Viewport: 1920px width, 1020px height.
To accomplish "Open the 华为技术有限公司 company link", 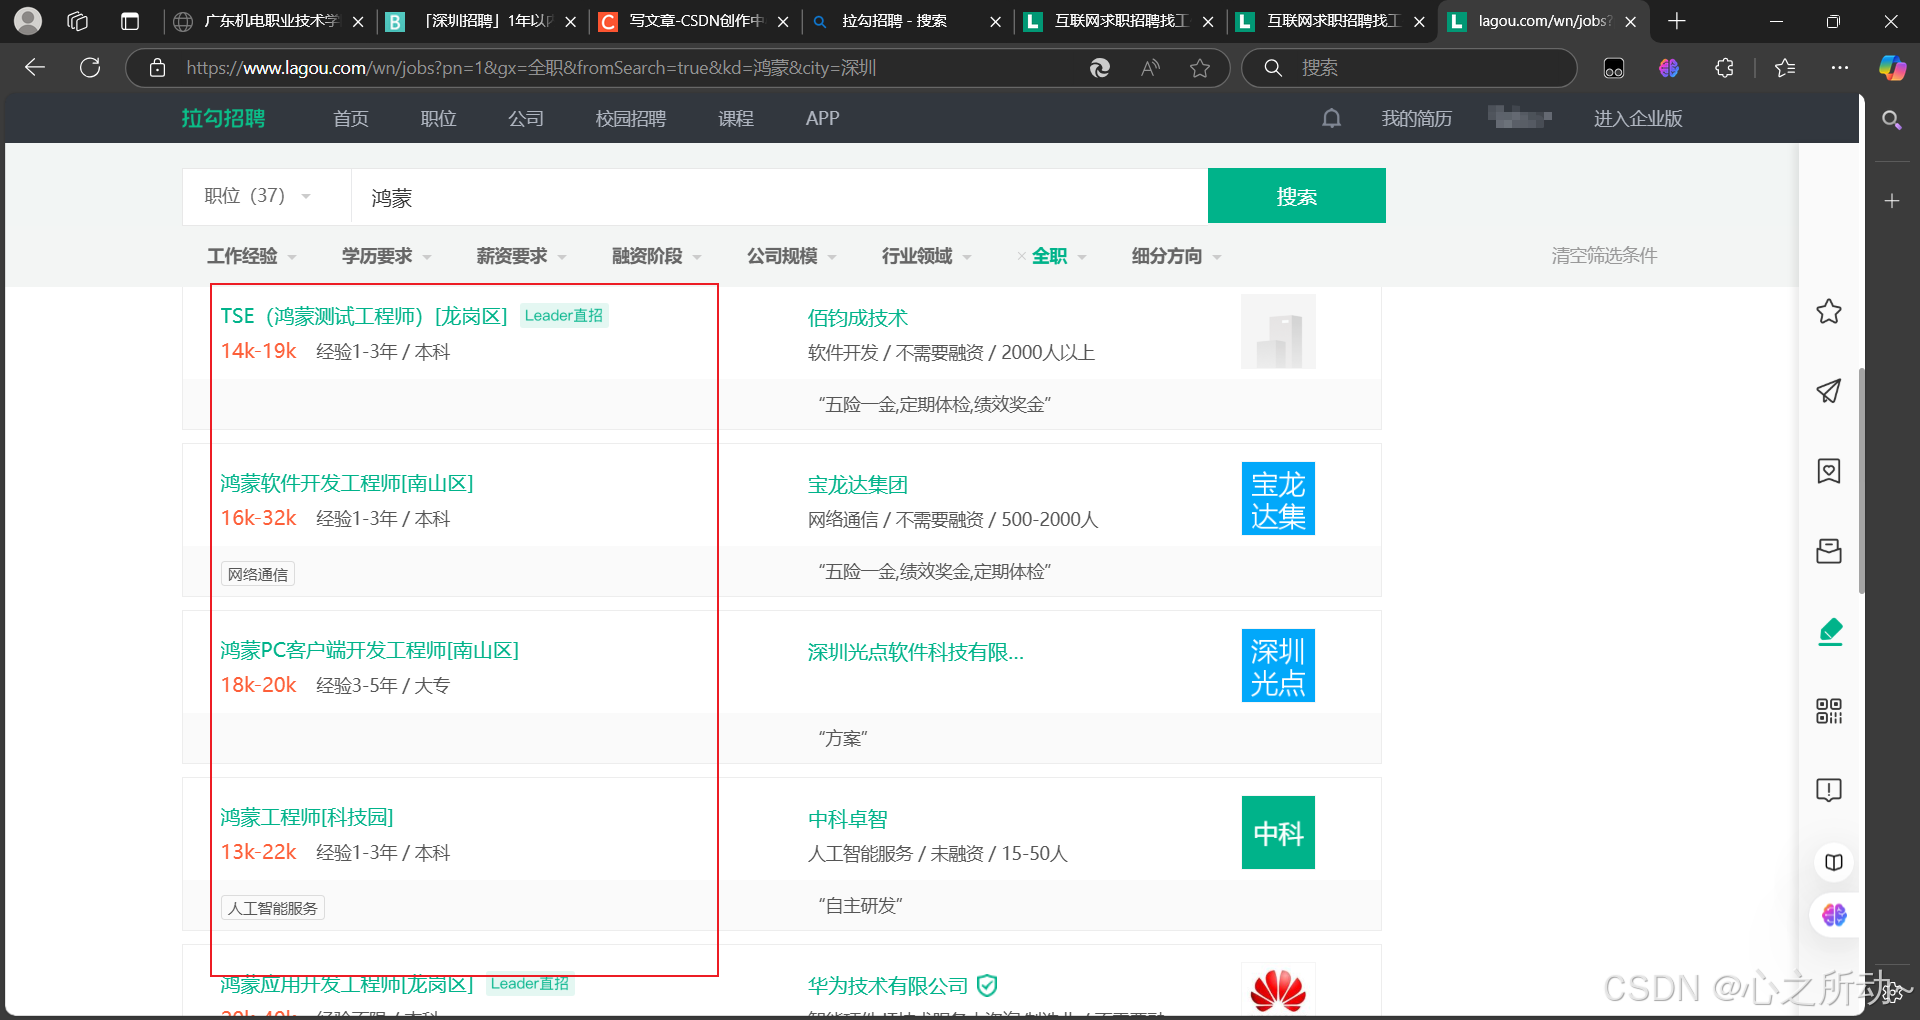I will tap(888, 986).
